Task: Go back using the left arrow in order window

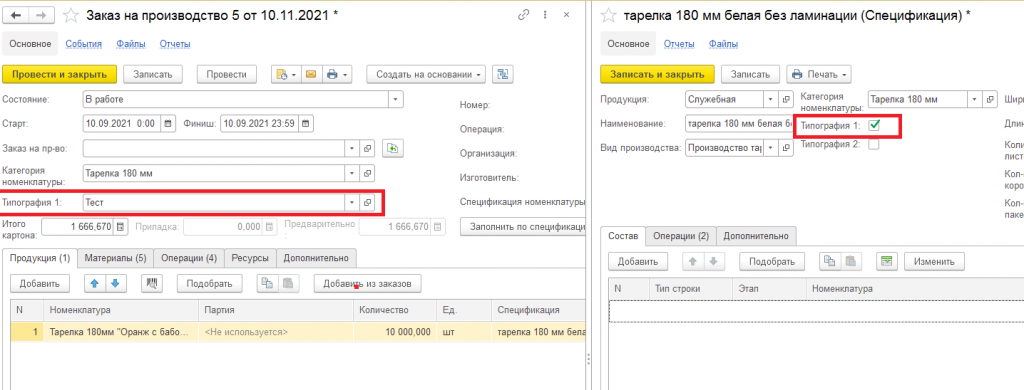Action: point(16,15)
